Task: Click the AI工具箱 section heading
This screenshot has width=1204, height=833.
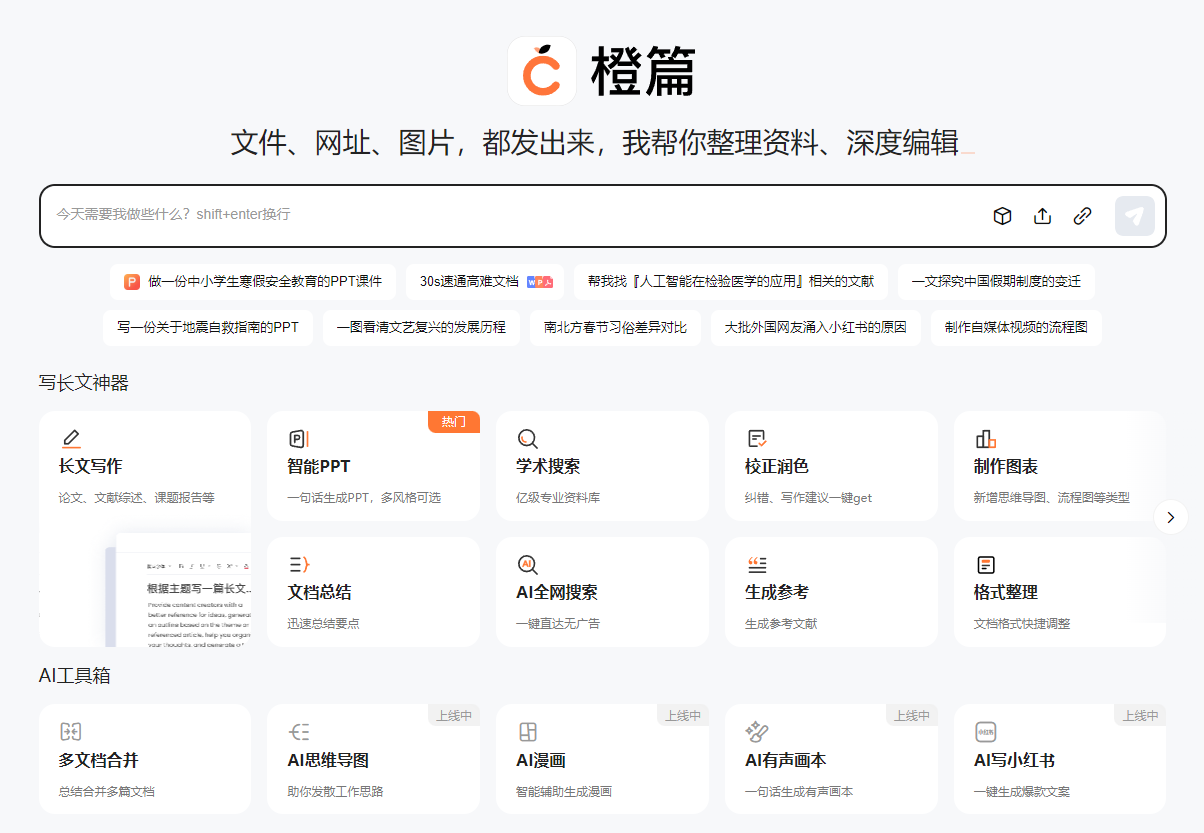Action: [x=75, y=676]
